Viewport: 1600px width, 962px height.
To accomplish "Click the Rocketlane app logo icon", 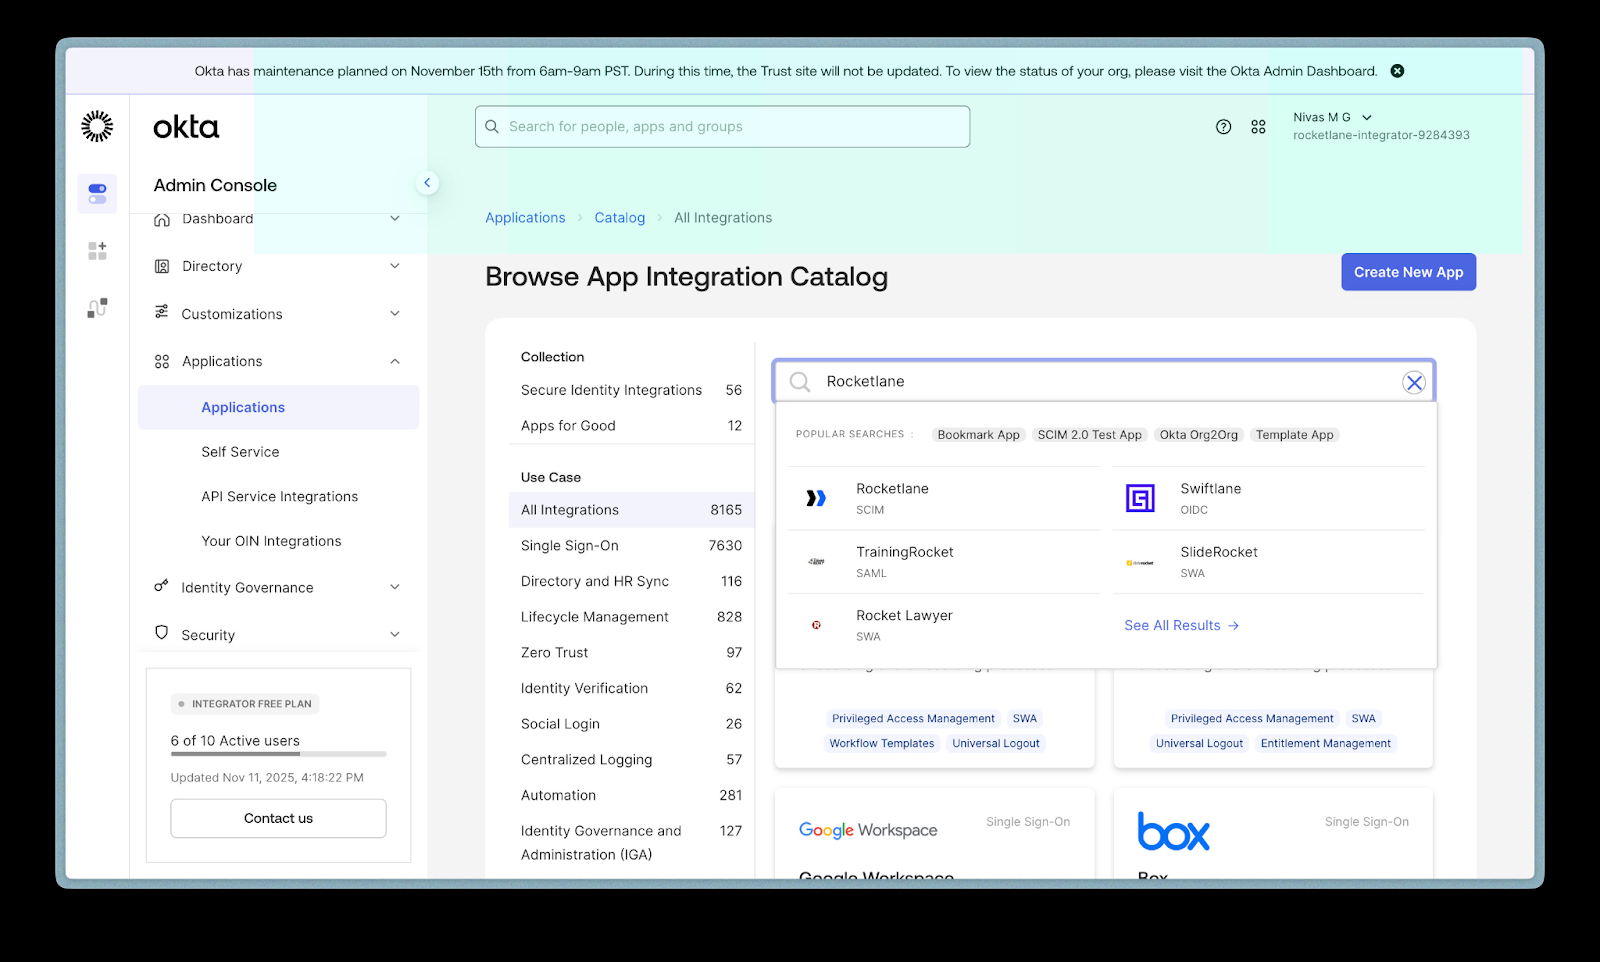I will [x=817, y=498].
